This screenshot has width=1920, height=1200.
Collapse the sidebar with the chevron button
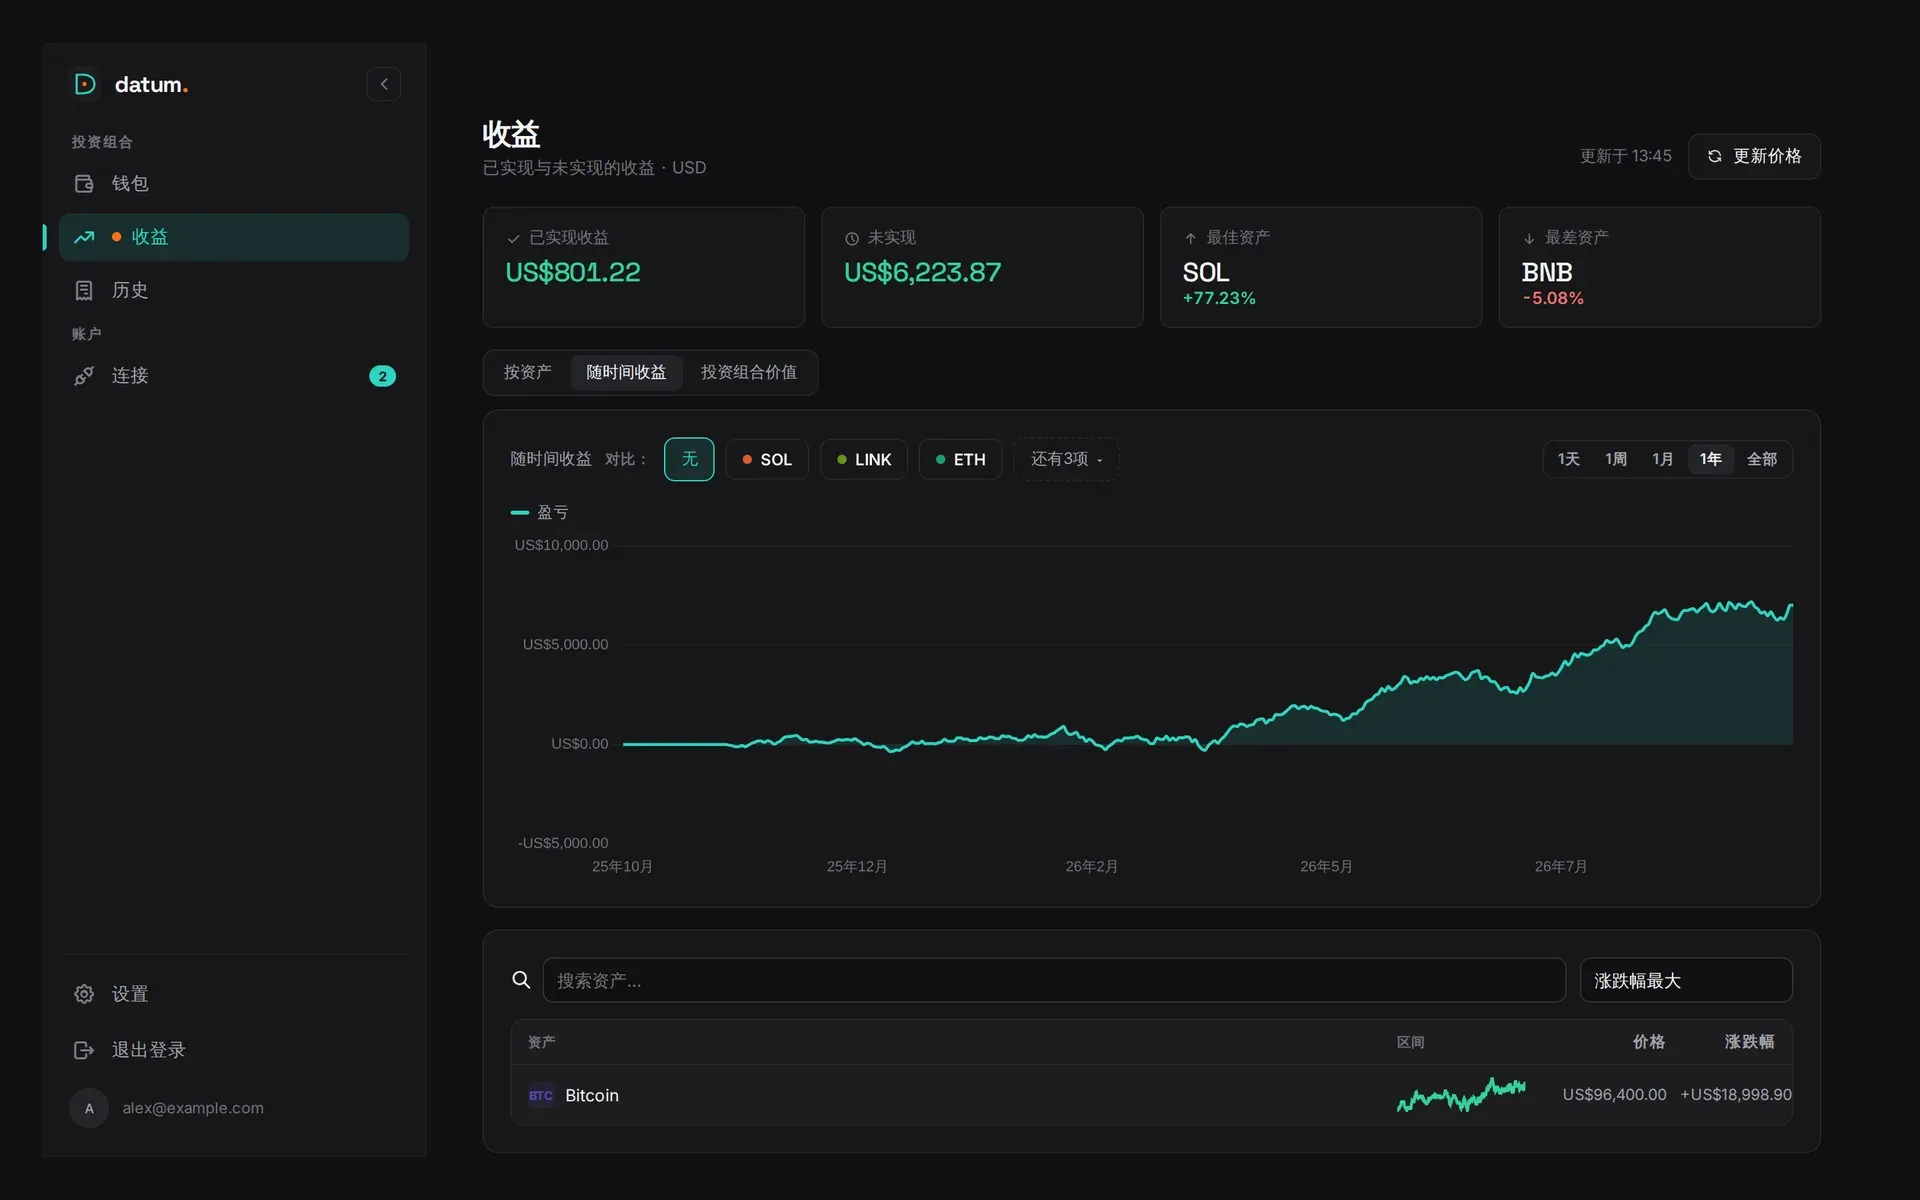384,84
